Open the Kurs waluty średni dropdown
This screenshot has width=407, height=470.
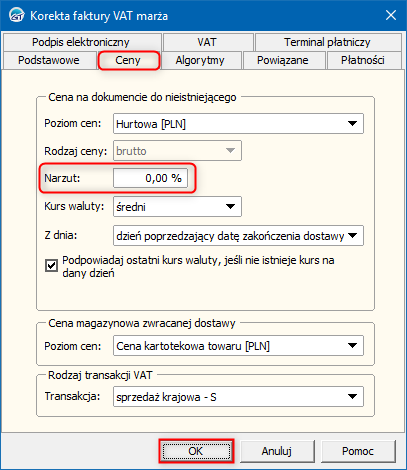click(177, 207)
